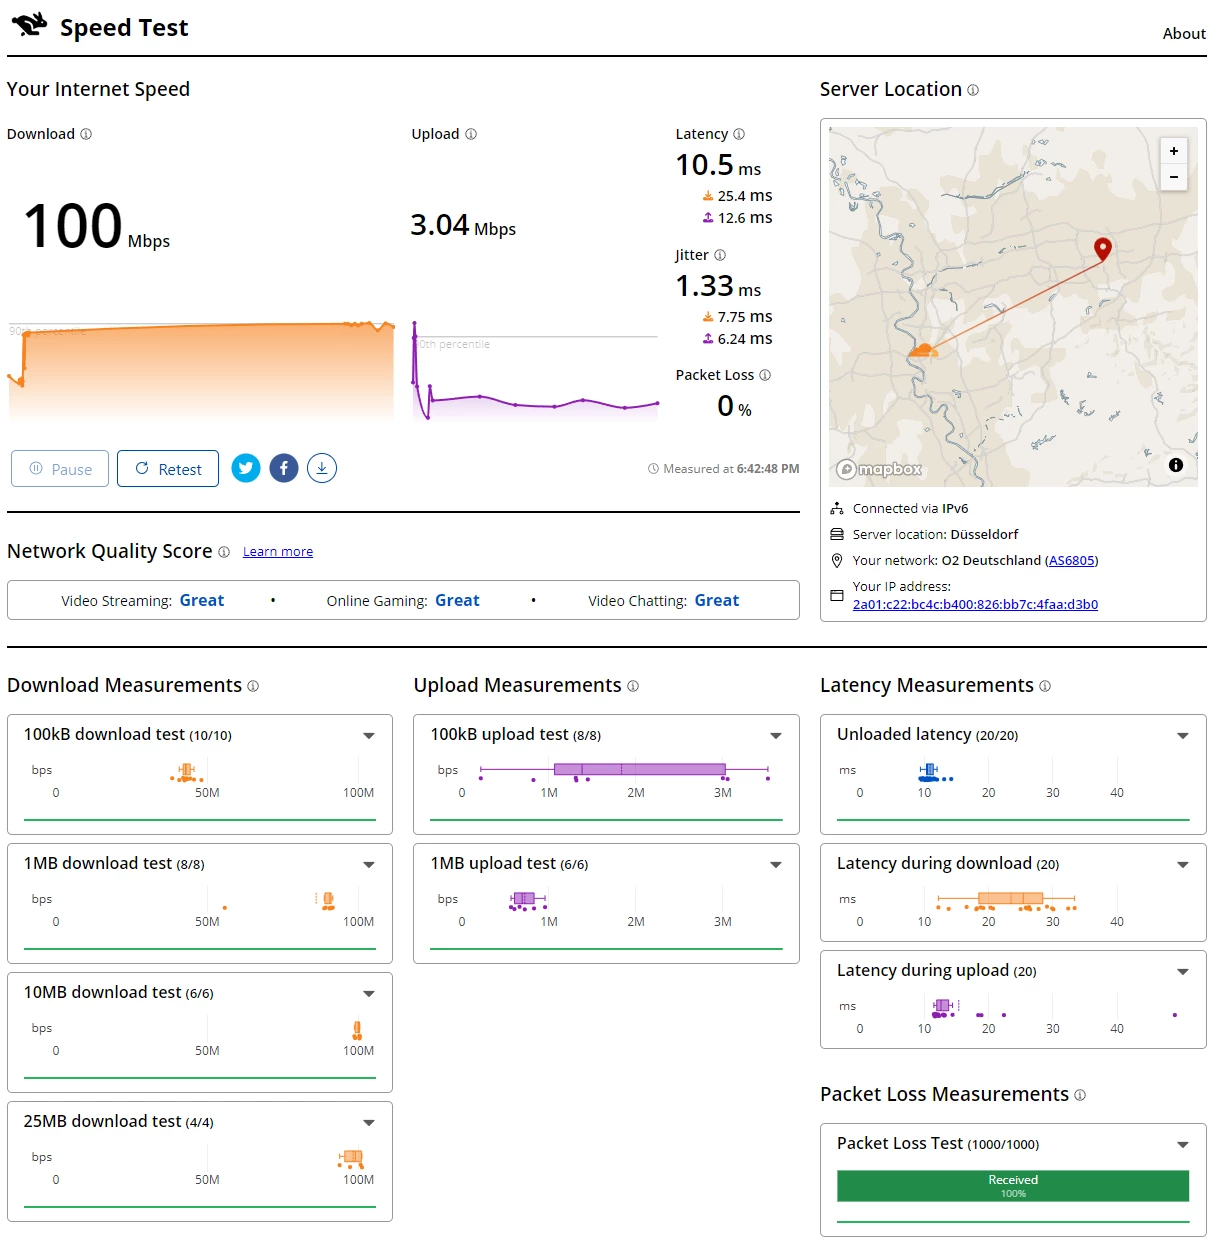The height and width of the screenshot is (1250, 1219).
Task: Click the Speed Test rabbit logo
Action: point(30,24)
